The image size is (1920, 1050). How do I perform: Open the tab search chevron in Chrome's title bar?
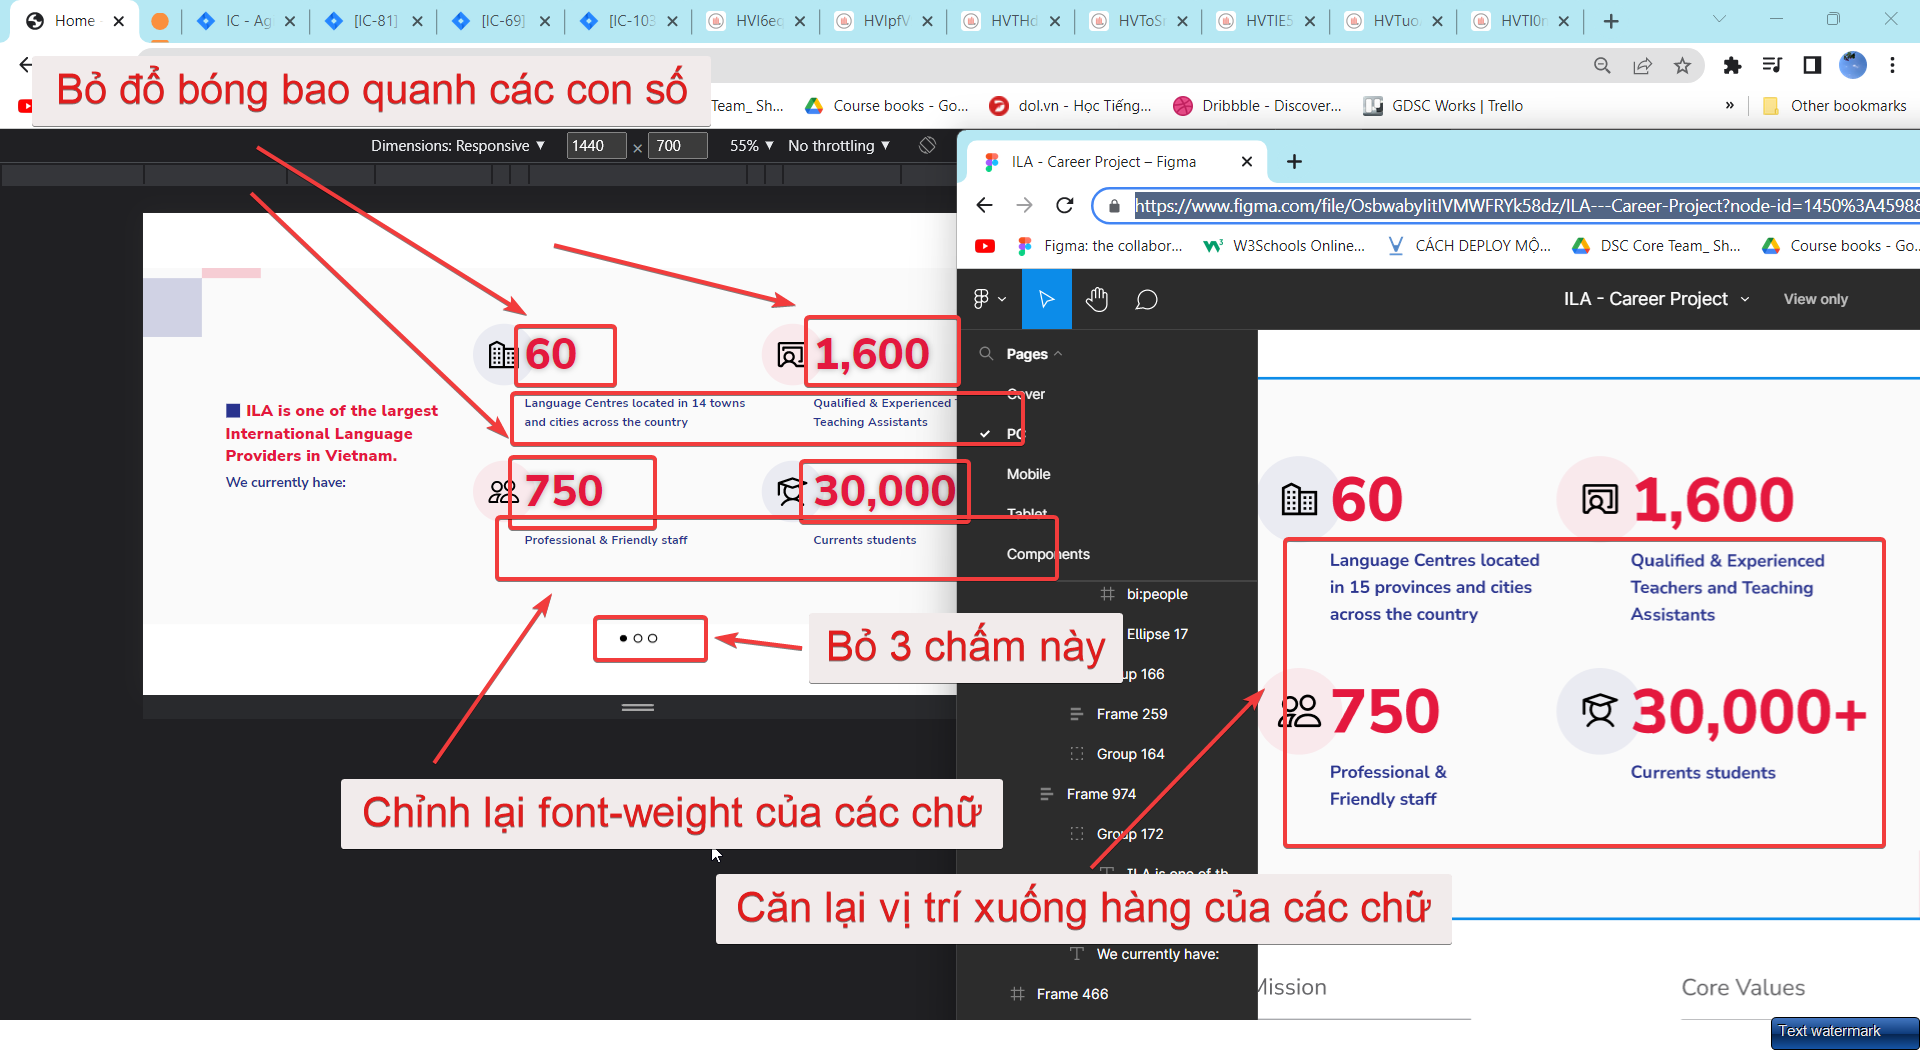pos(1719,19)
